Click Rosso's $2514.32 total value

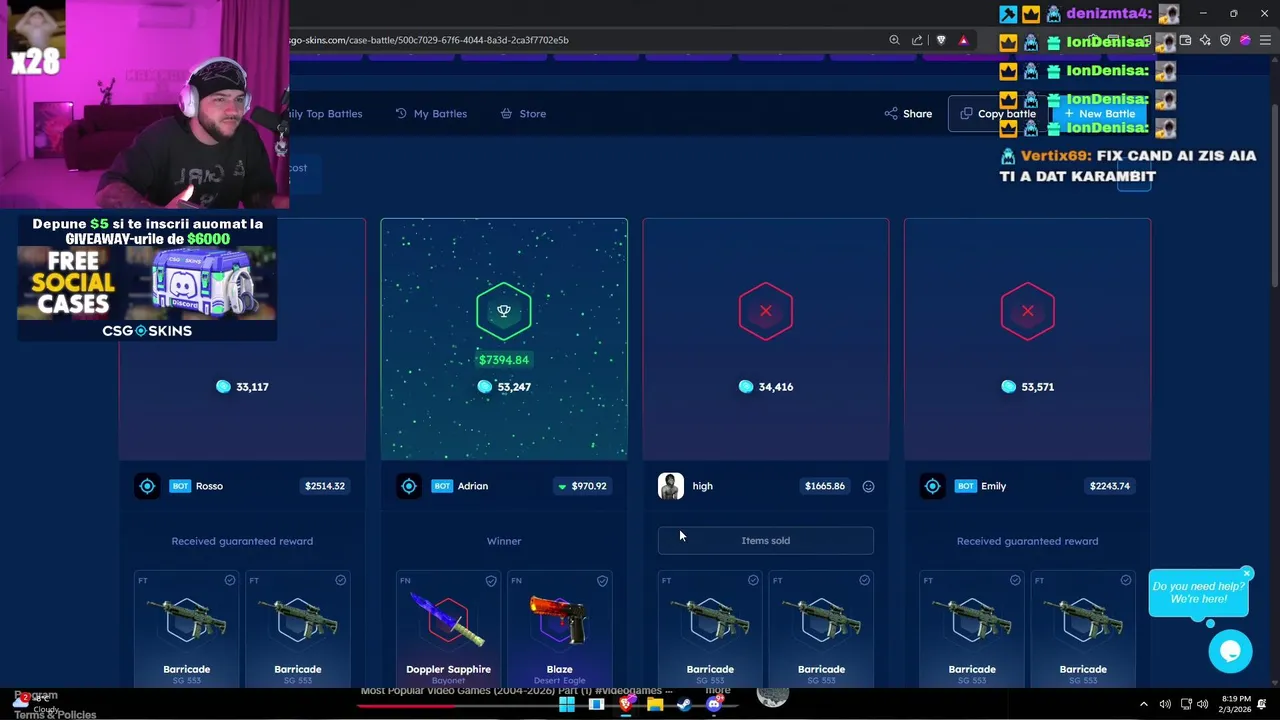pyautogui.click(x=325, y=486)
